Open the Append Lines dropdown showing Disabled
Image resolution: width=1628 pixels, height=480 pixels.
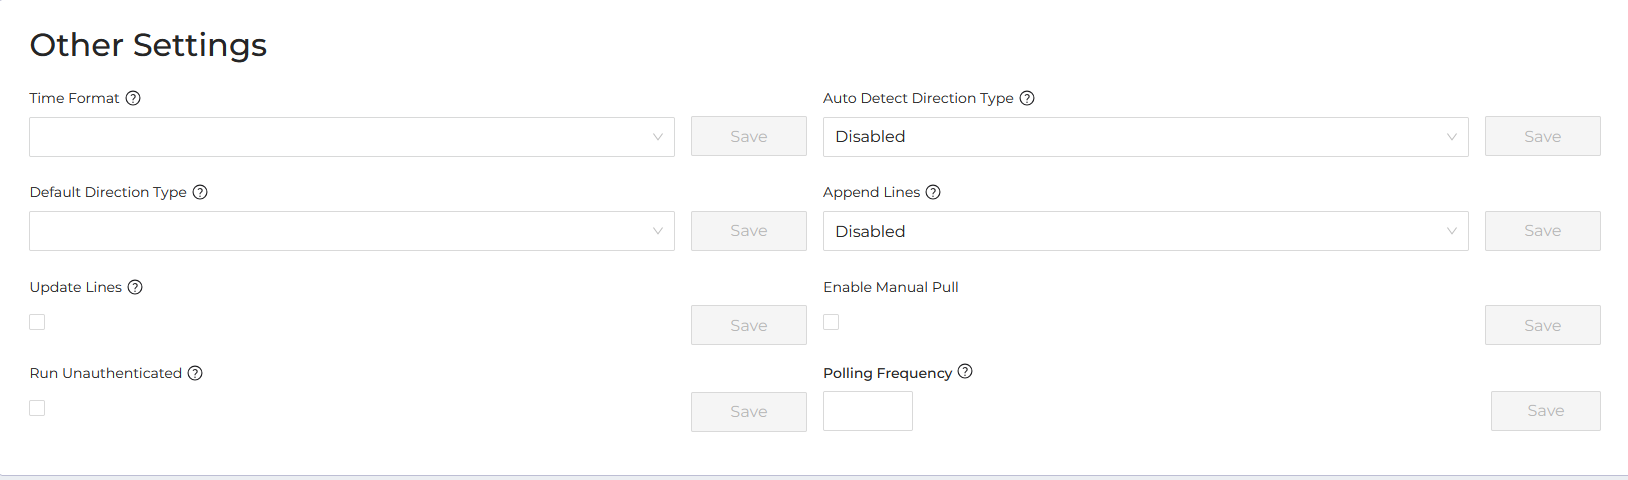(x=1146, y=231)
